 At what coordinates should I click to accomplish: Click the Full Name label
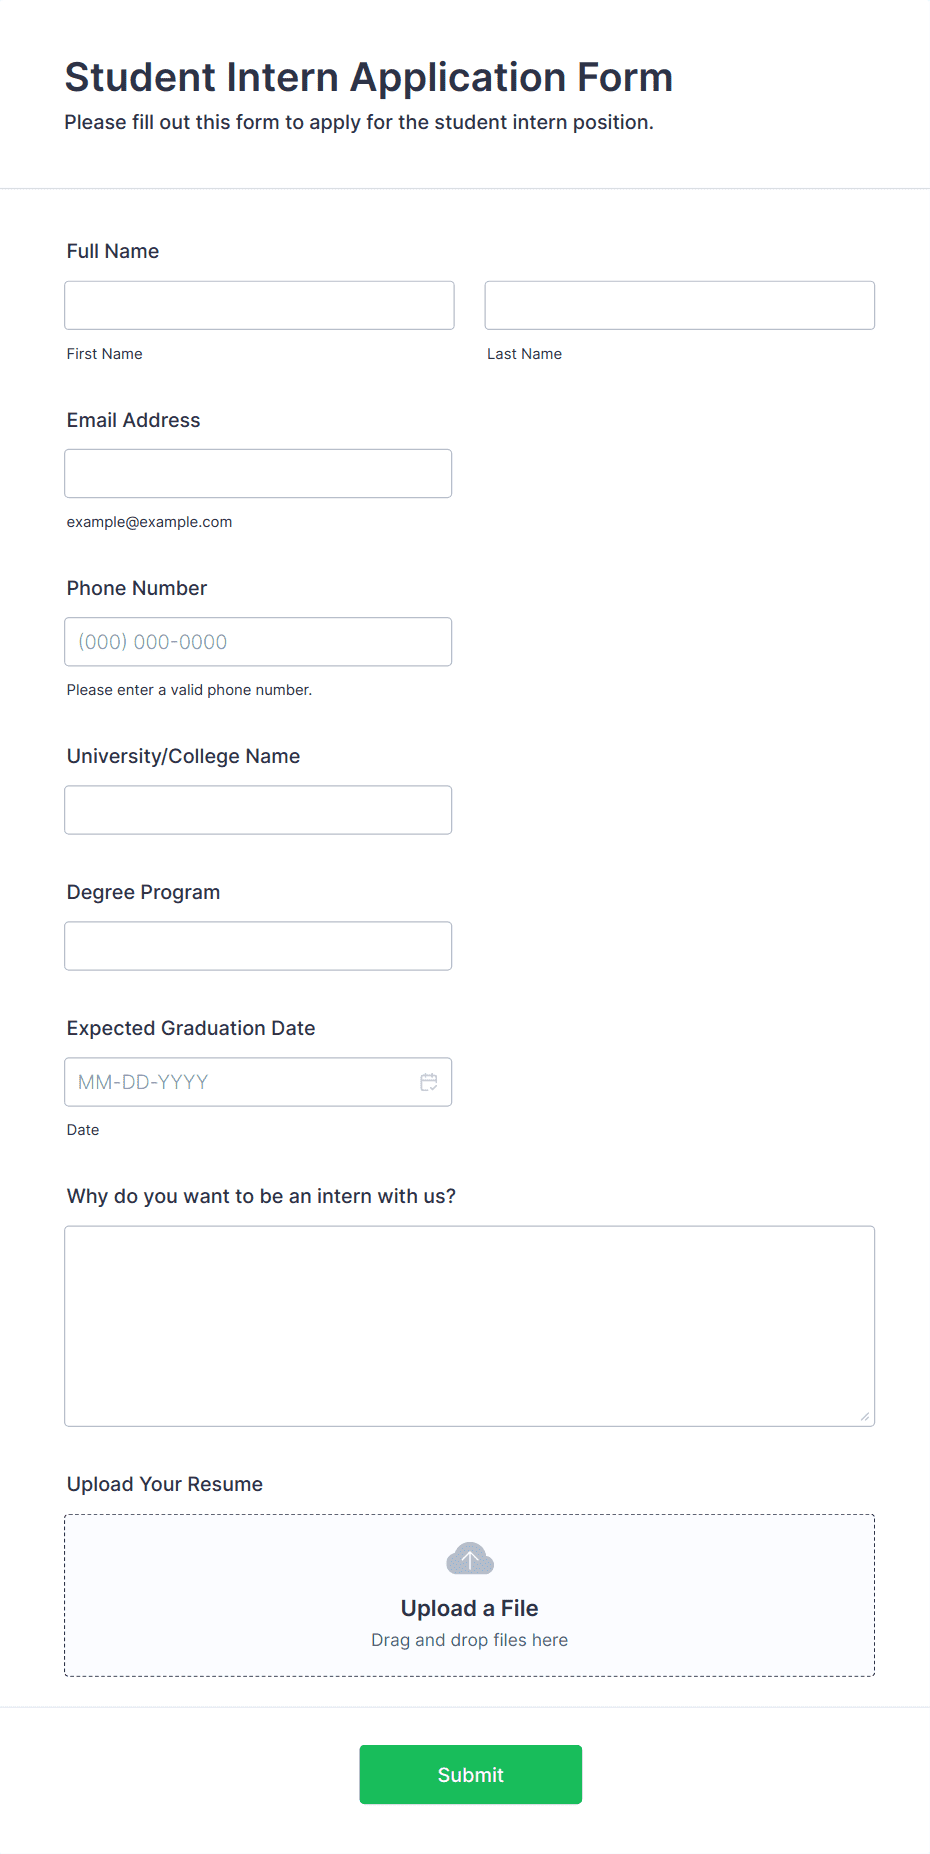[113, 251]
